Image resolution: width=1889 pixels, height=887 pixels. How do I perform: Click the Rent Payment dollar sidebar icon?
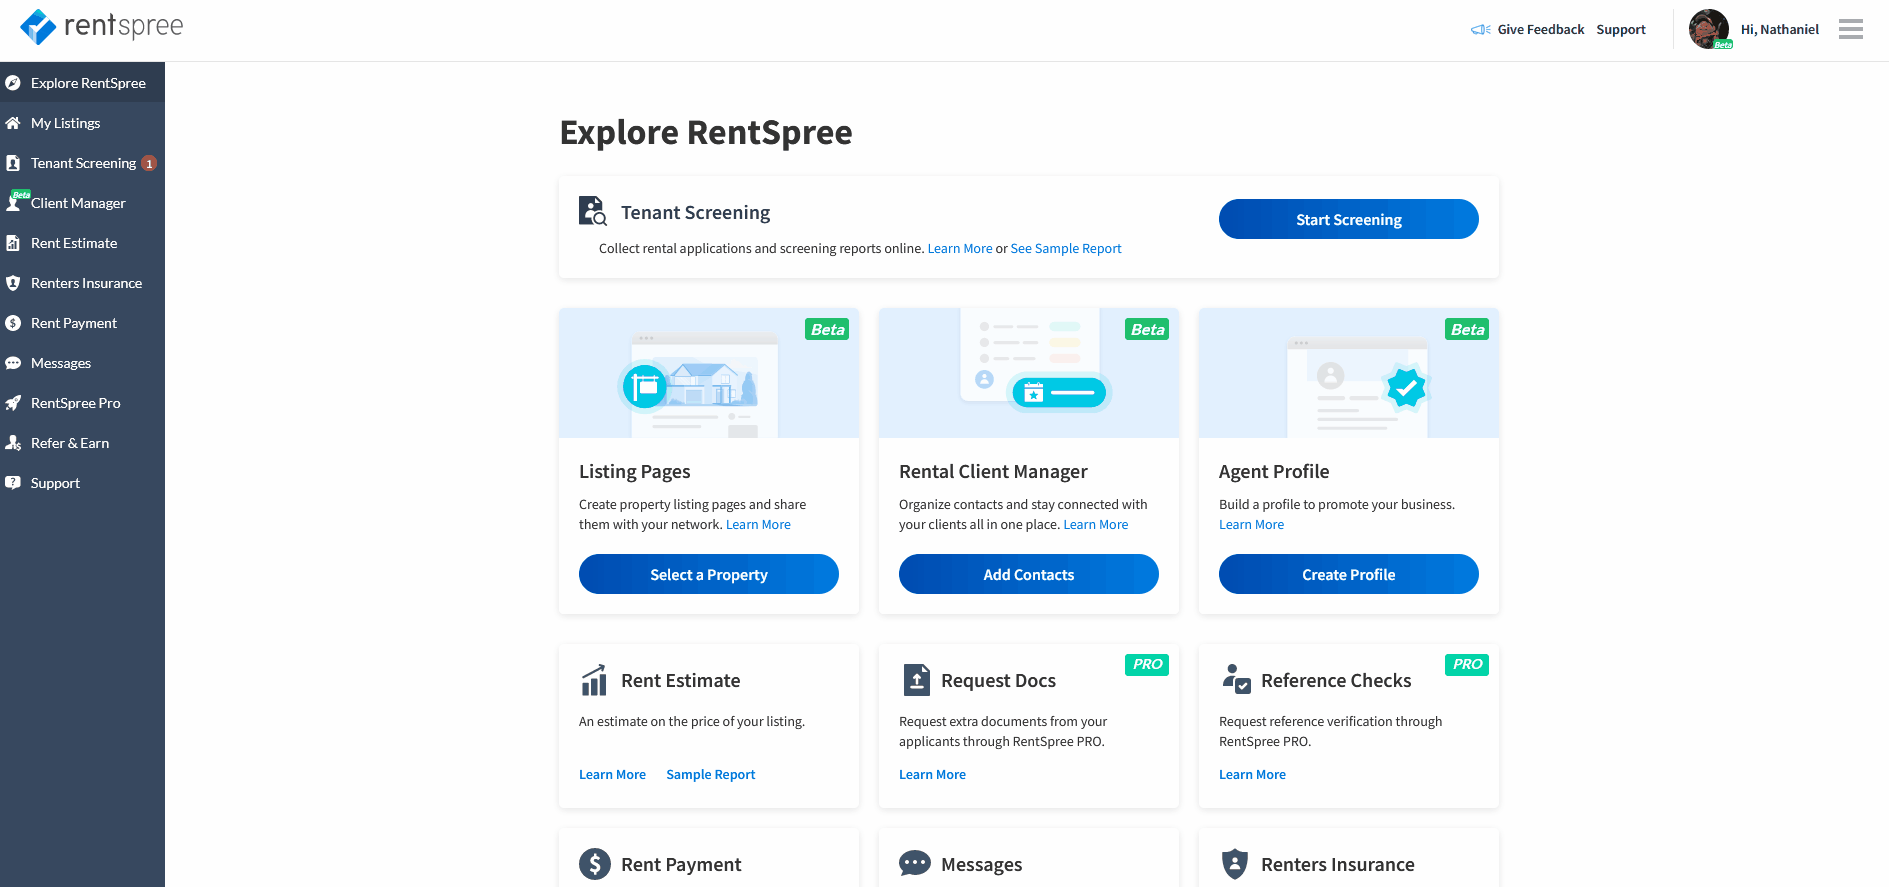pyautogui.click(x=13, y=323)
